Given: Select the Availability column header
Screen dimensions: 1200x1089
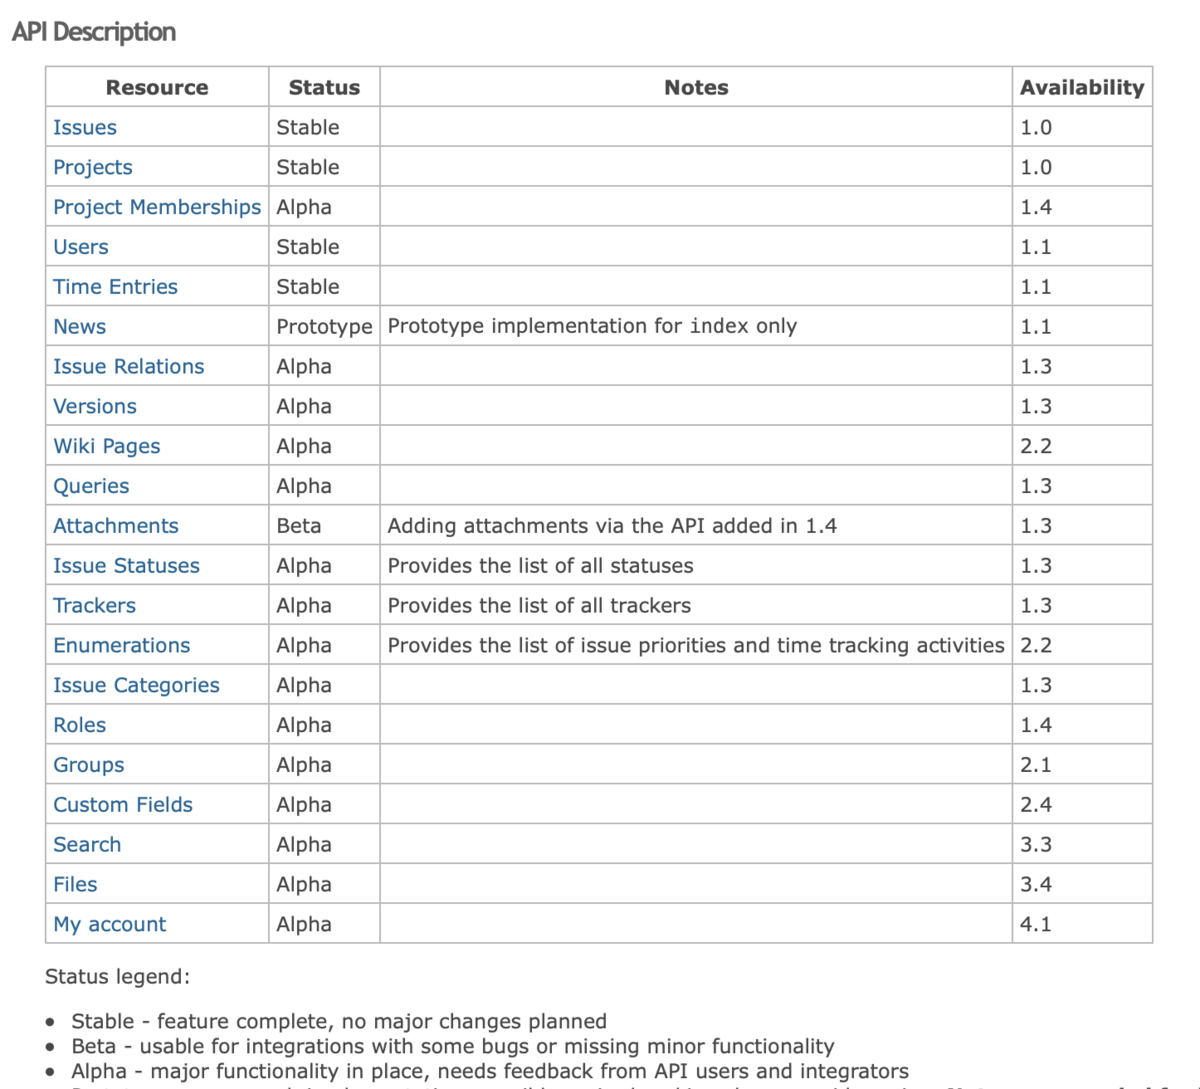Looking at the screenshot, I should click(1082, 87).
